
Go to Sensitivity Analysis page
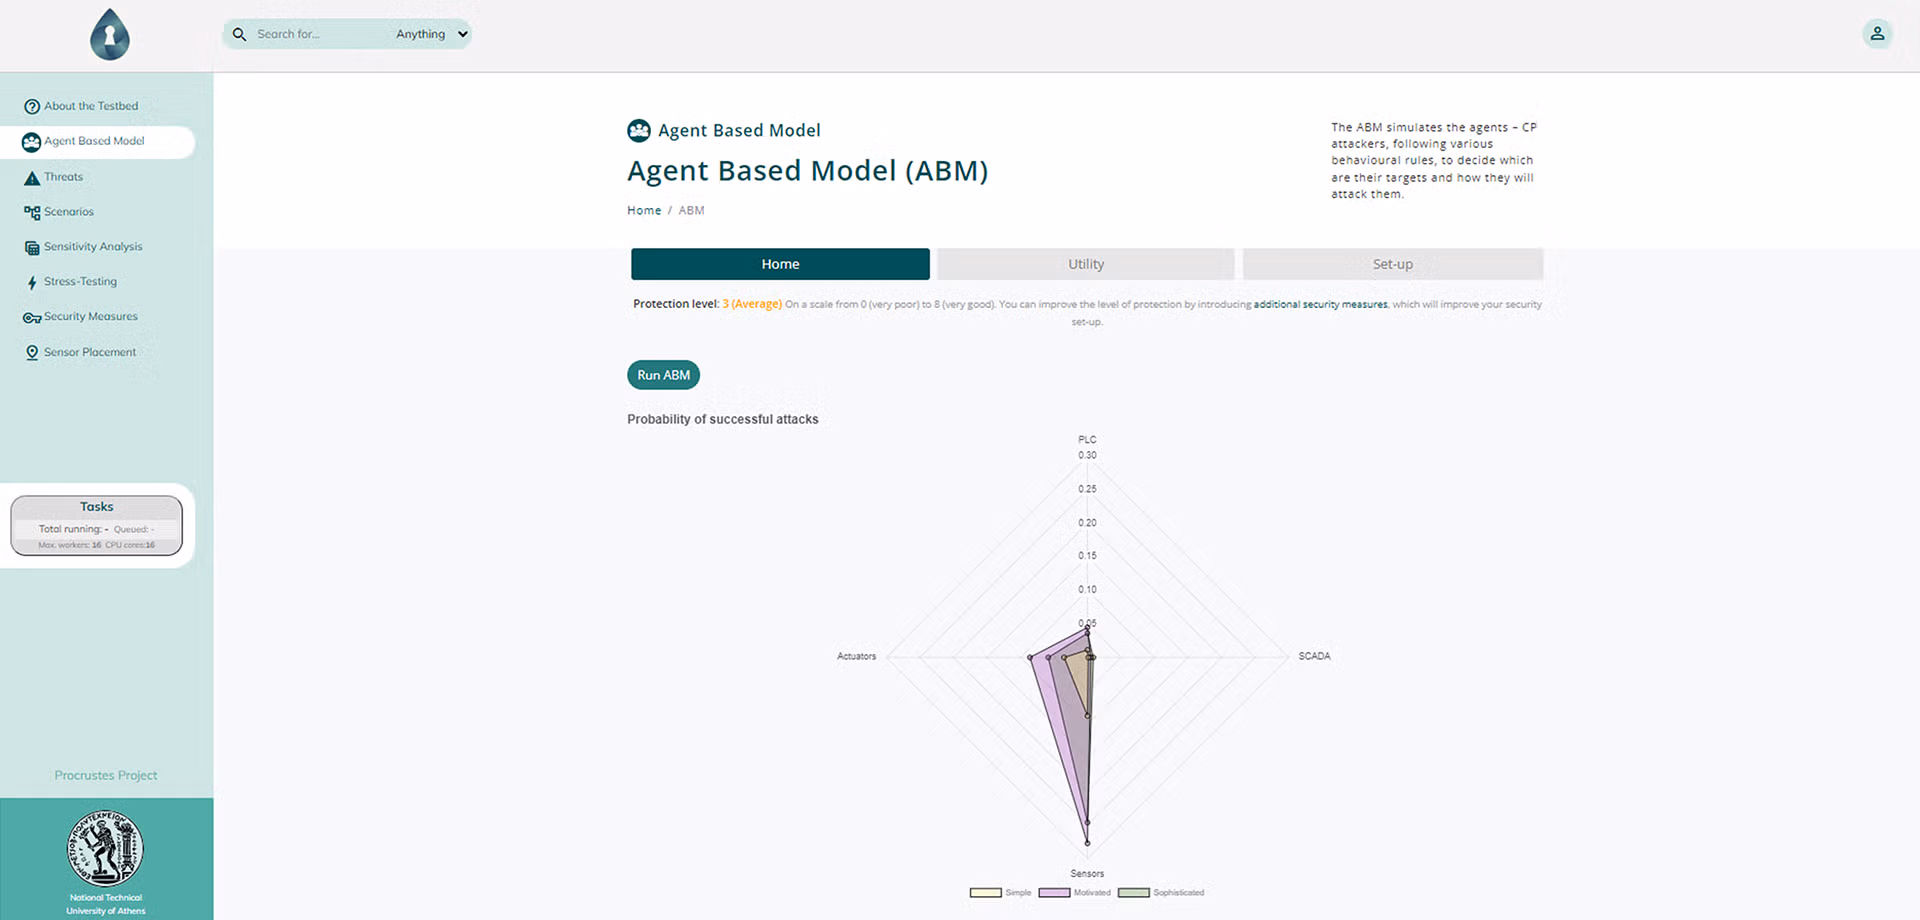tap(93, 247)
